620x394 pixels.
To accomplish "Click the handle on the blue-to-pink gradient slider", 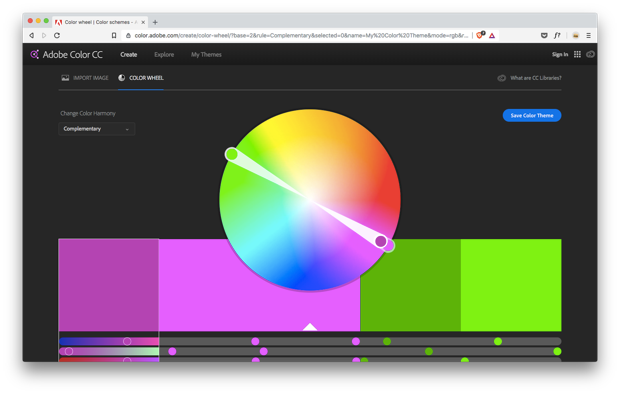I will tap(127, 341).
